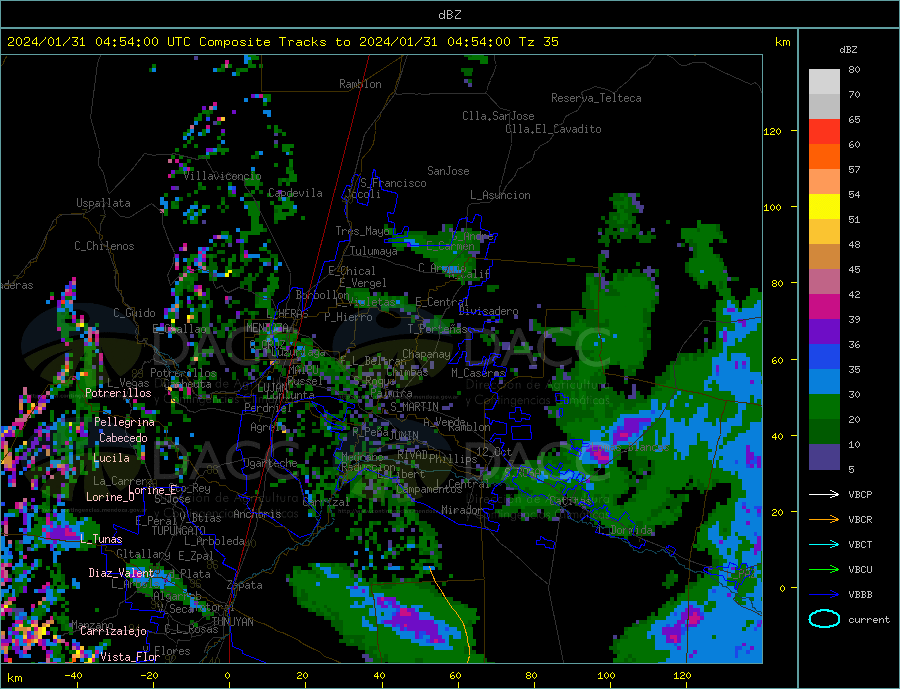
Task: Click the 'Clla.SanJose' map label
Action: click(498, 116)
